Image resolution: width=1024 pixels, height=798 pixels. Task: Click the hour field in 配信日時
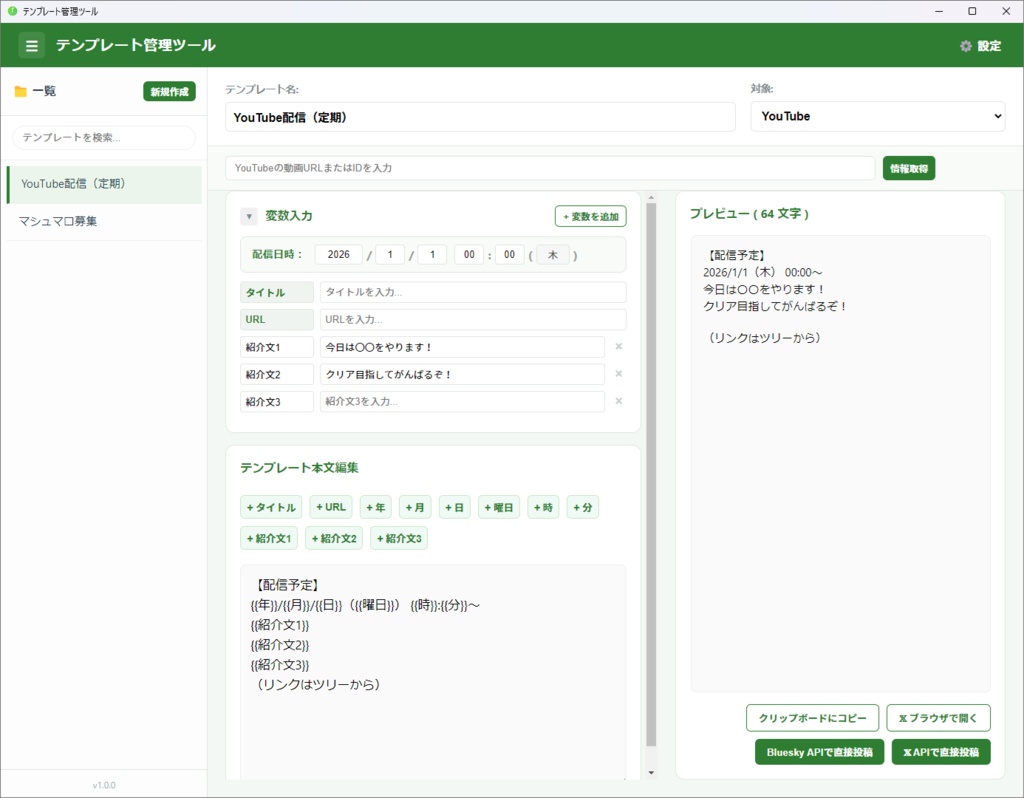[x=469, y=255]
